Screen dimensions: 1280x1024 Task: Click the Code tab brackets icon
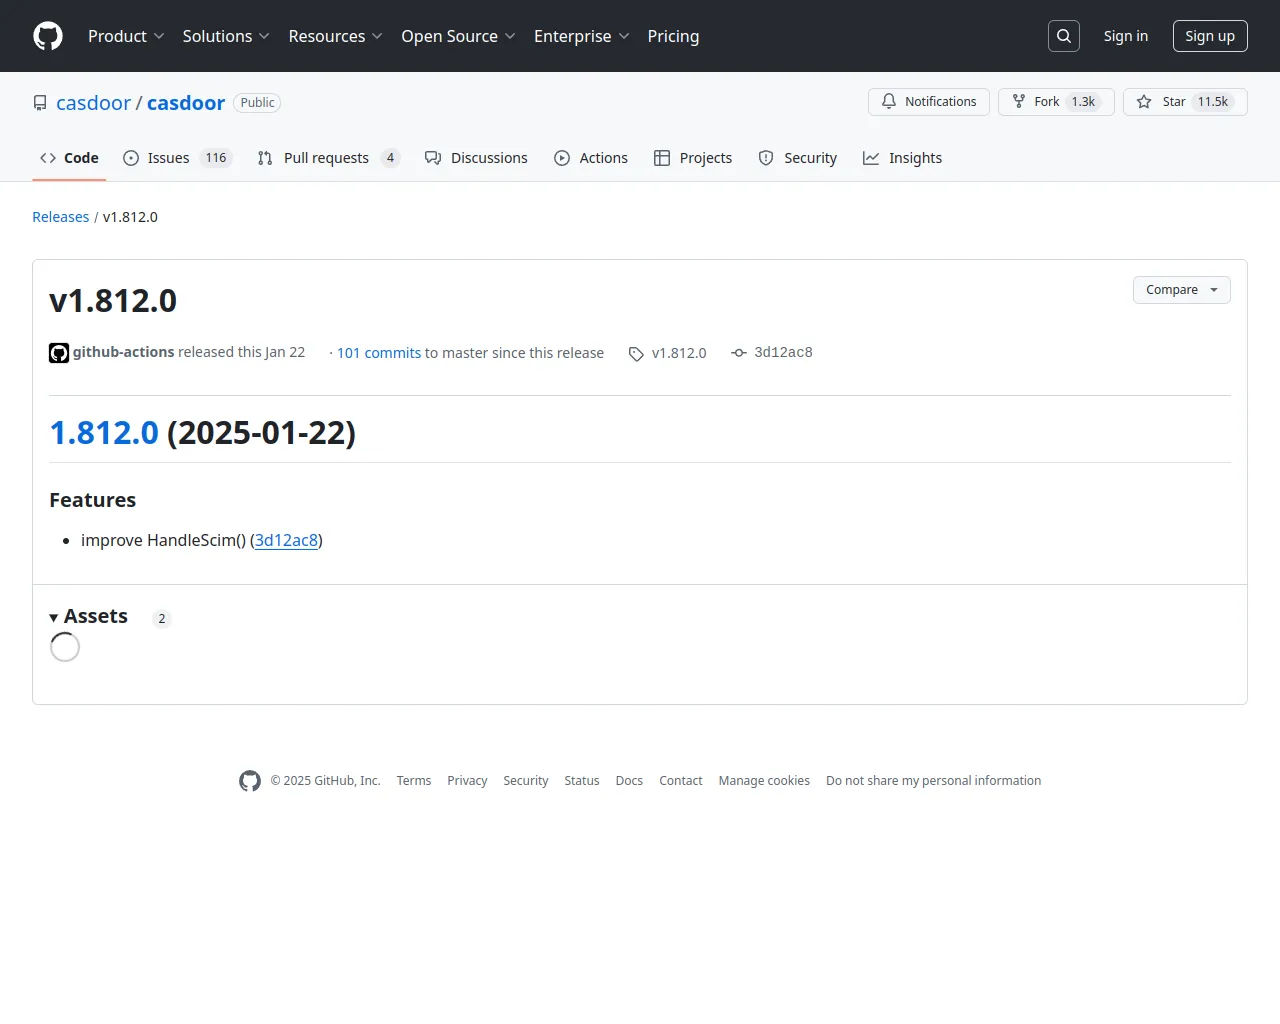(48, 158)
